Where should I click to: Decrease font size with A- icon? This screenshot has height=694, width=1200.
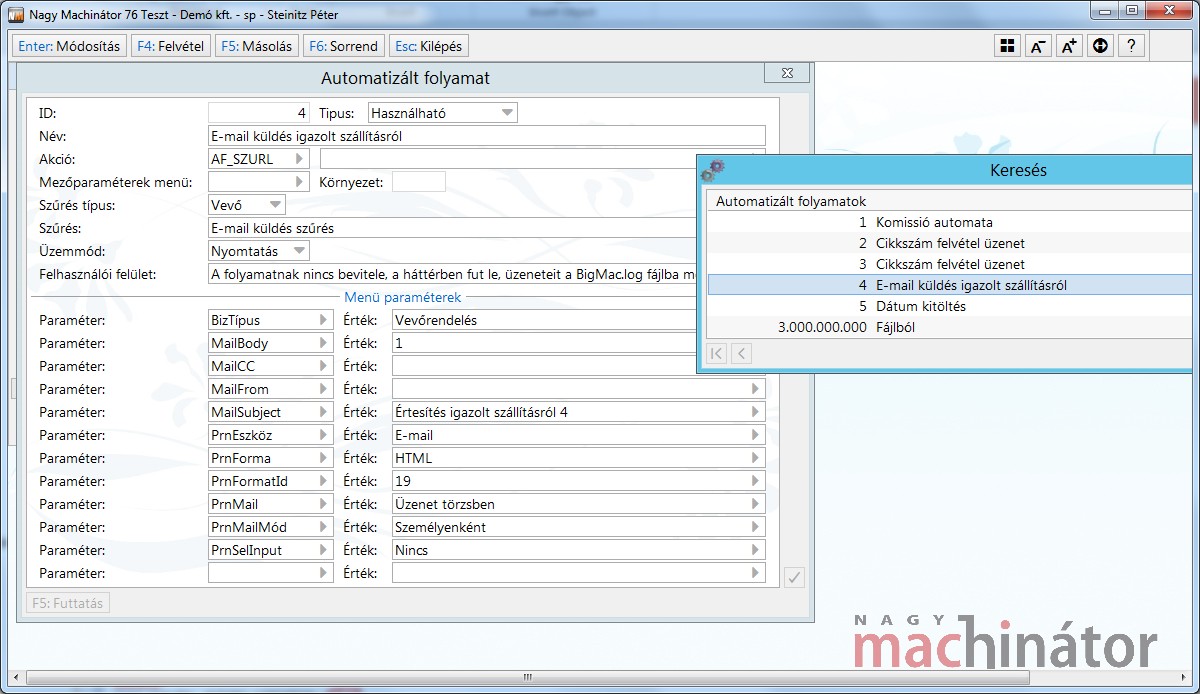coord(1038,46)
